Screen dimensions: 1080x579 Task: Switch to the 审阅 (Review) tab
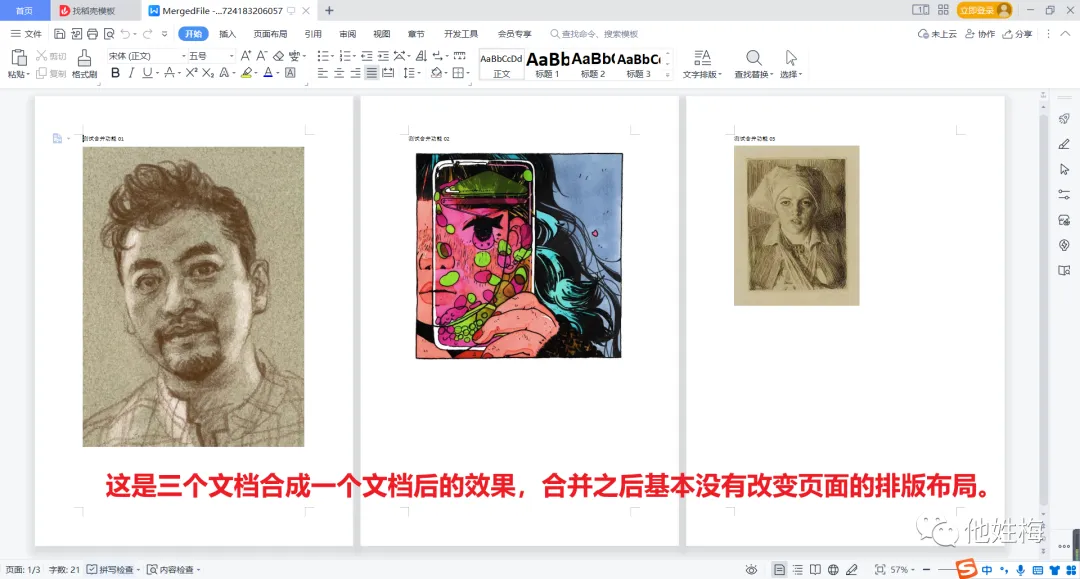click(348, 34)
